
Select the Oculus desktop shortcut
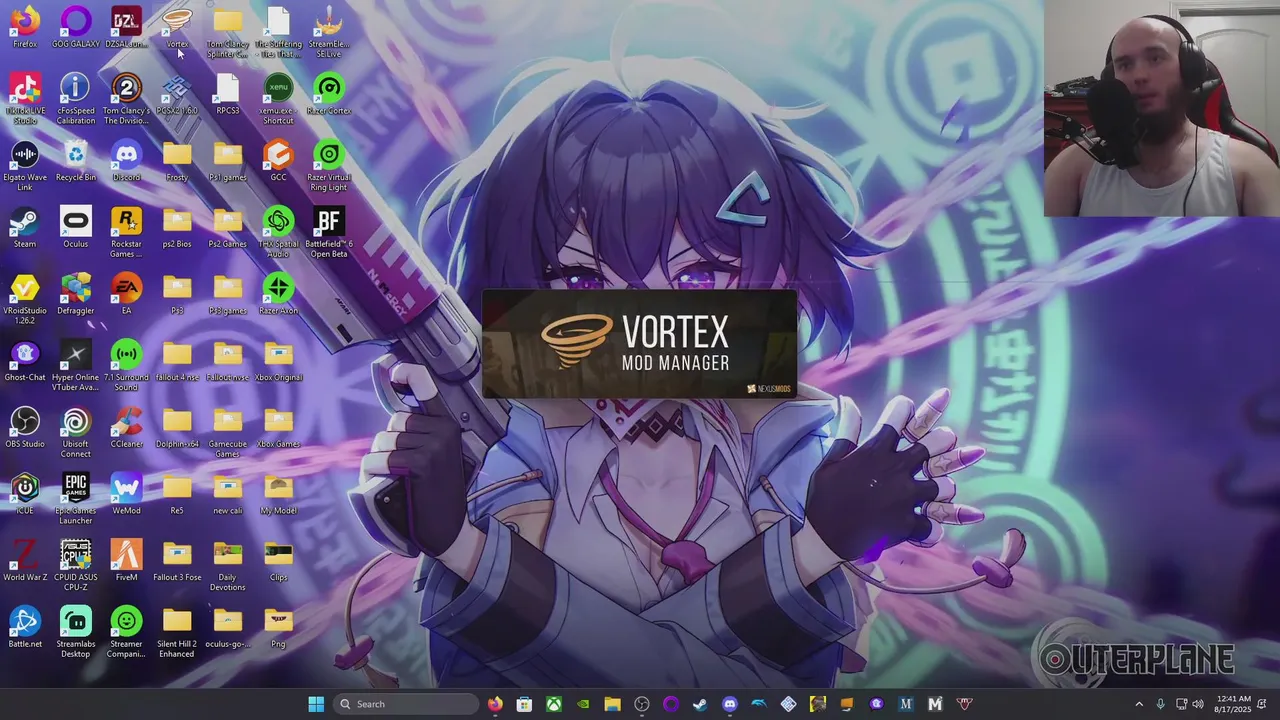click(76, 228)
